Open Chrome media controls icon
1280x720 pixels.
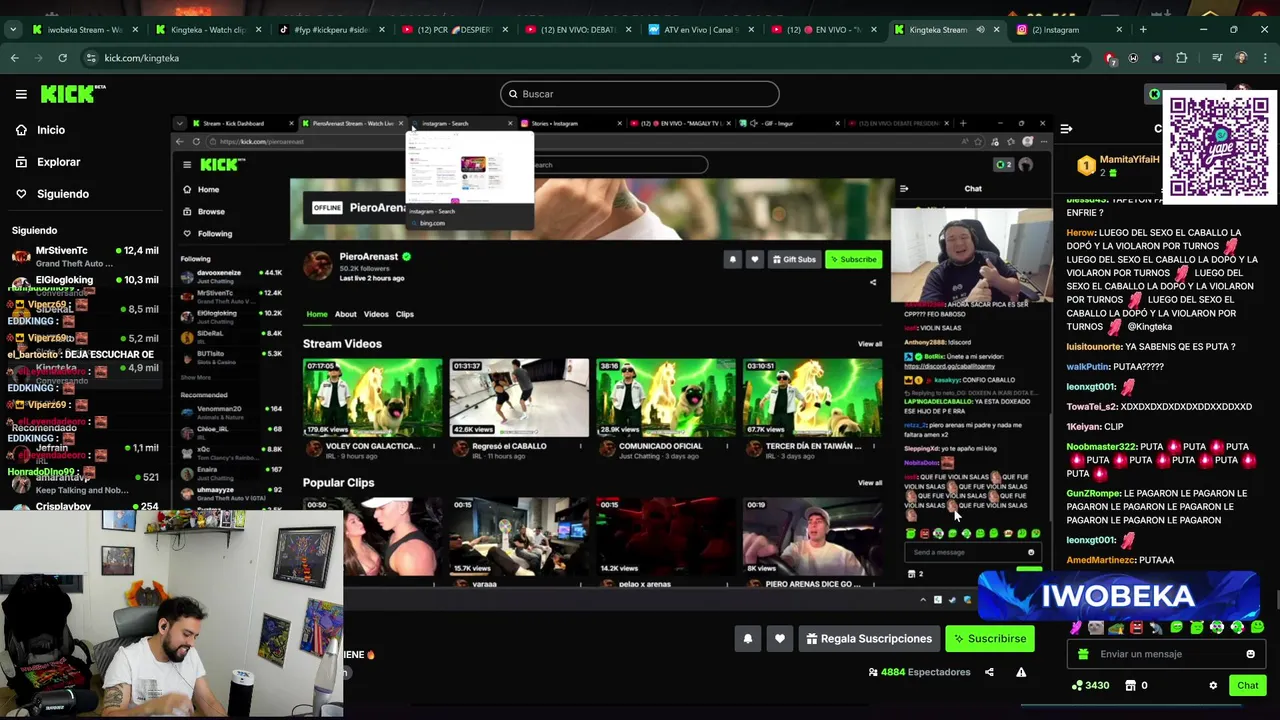coord(1217,58)
